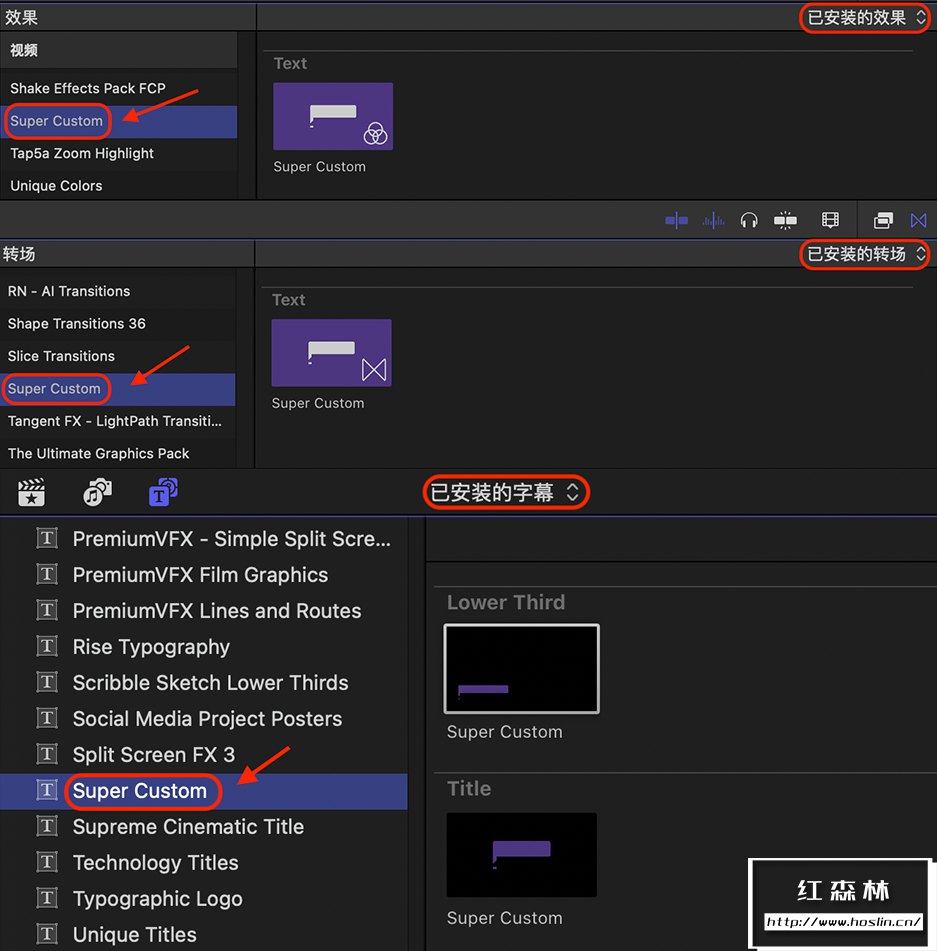The width and height of the screenshot is (937, 951).
Task: Select Typographic Logo category
Action: 204,898
